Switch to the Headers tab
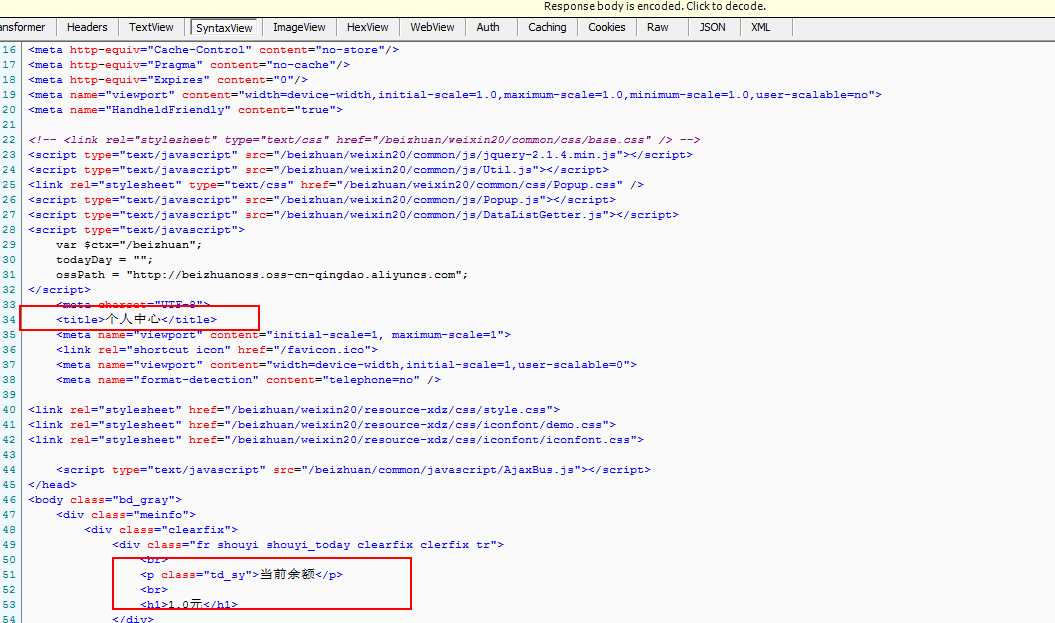Viewport: 1055px width, 623px height. click(87, 28)
